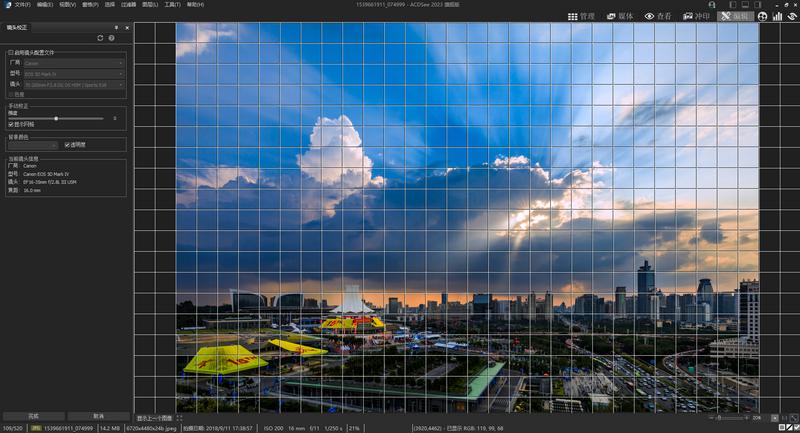Enable the lens profile checkbox (启用镜头配置文件)
This screenshot has width=800, height=433.
[11, 52]
